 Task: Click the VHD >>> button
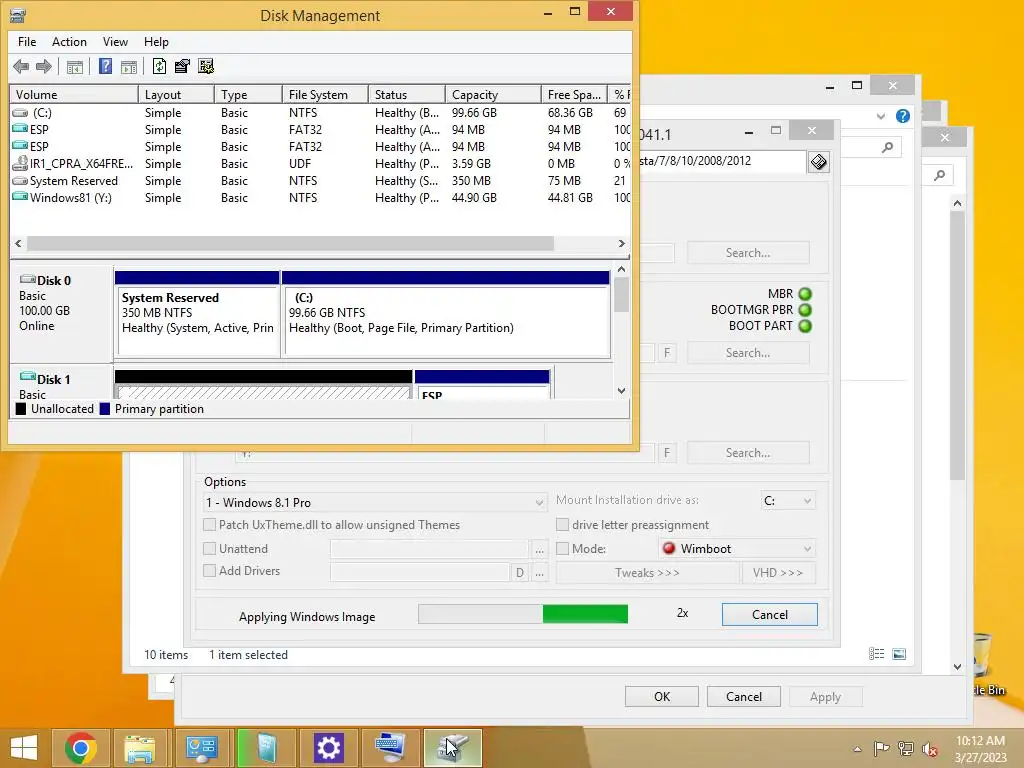778,573
